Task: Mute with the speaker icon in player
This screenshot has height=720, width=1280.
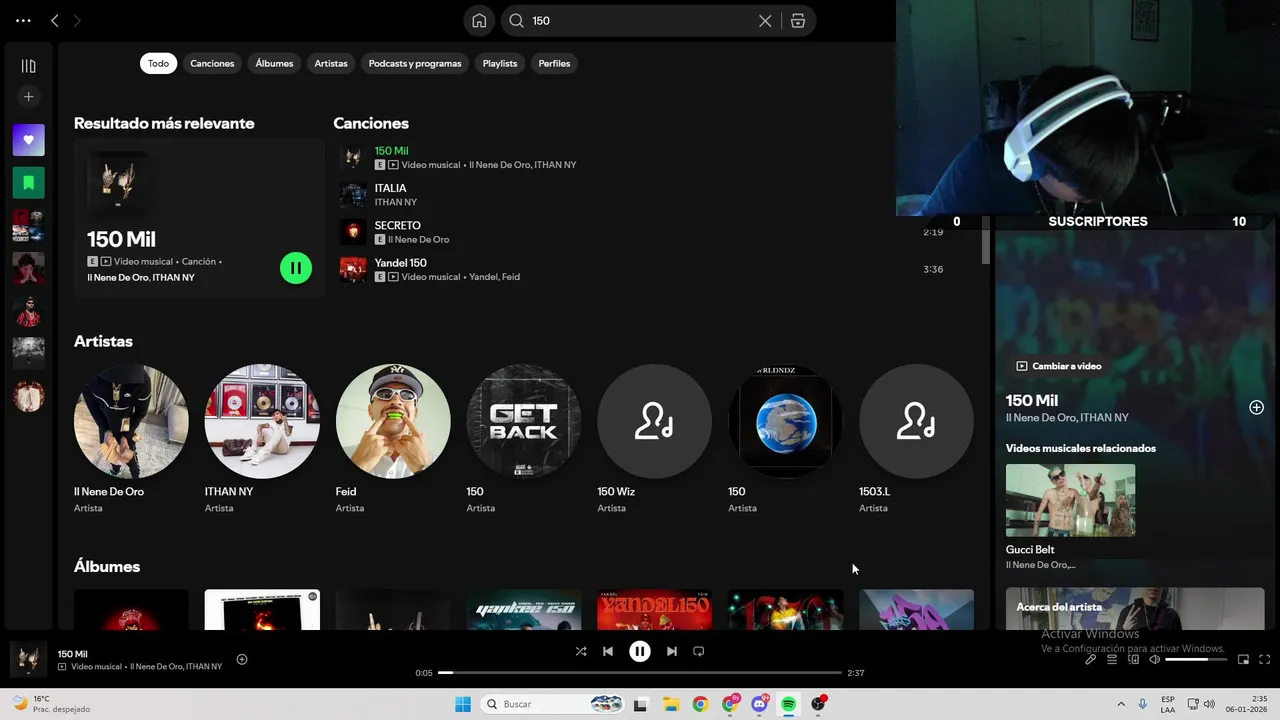Action: (1155, 659)
